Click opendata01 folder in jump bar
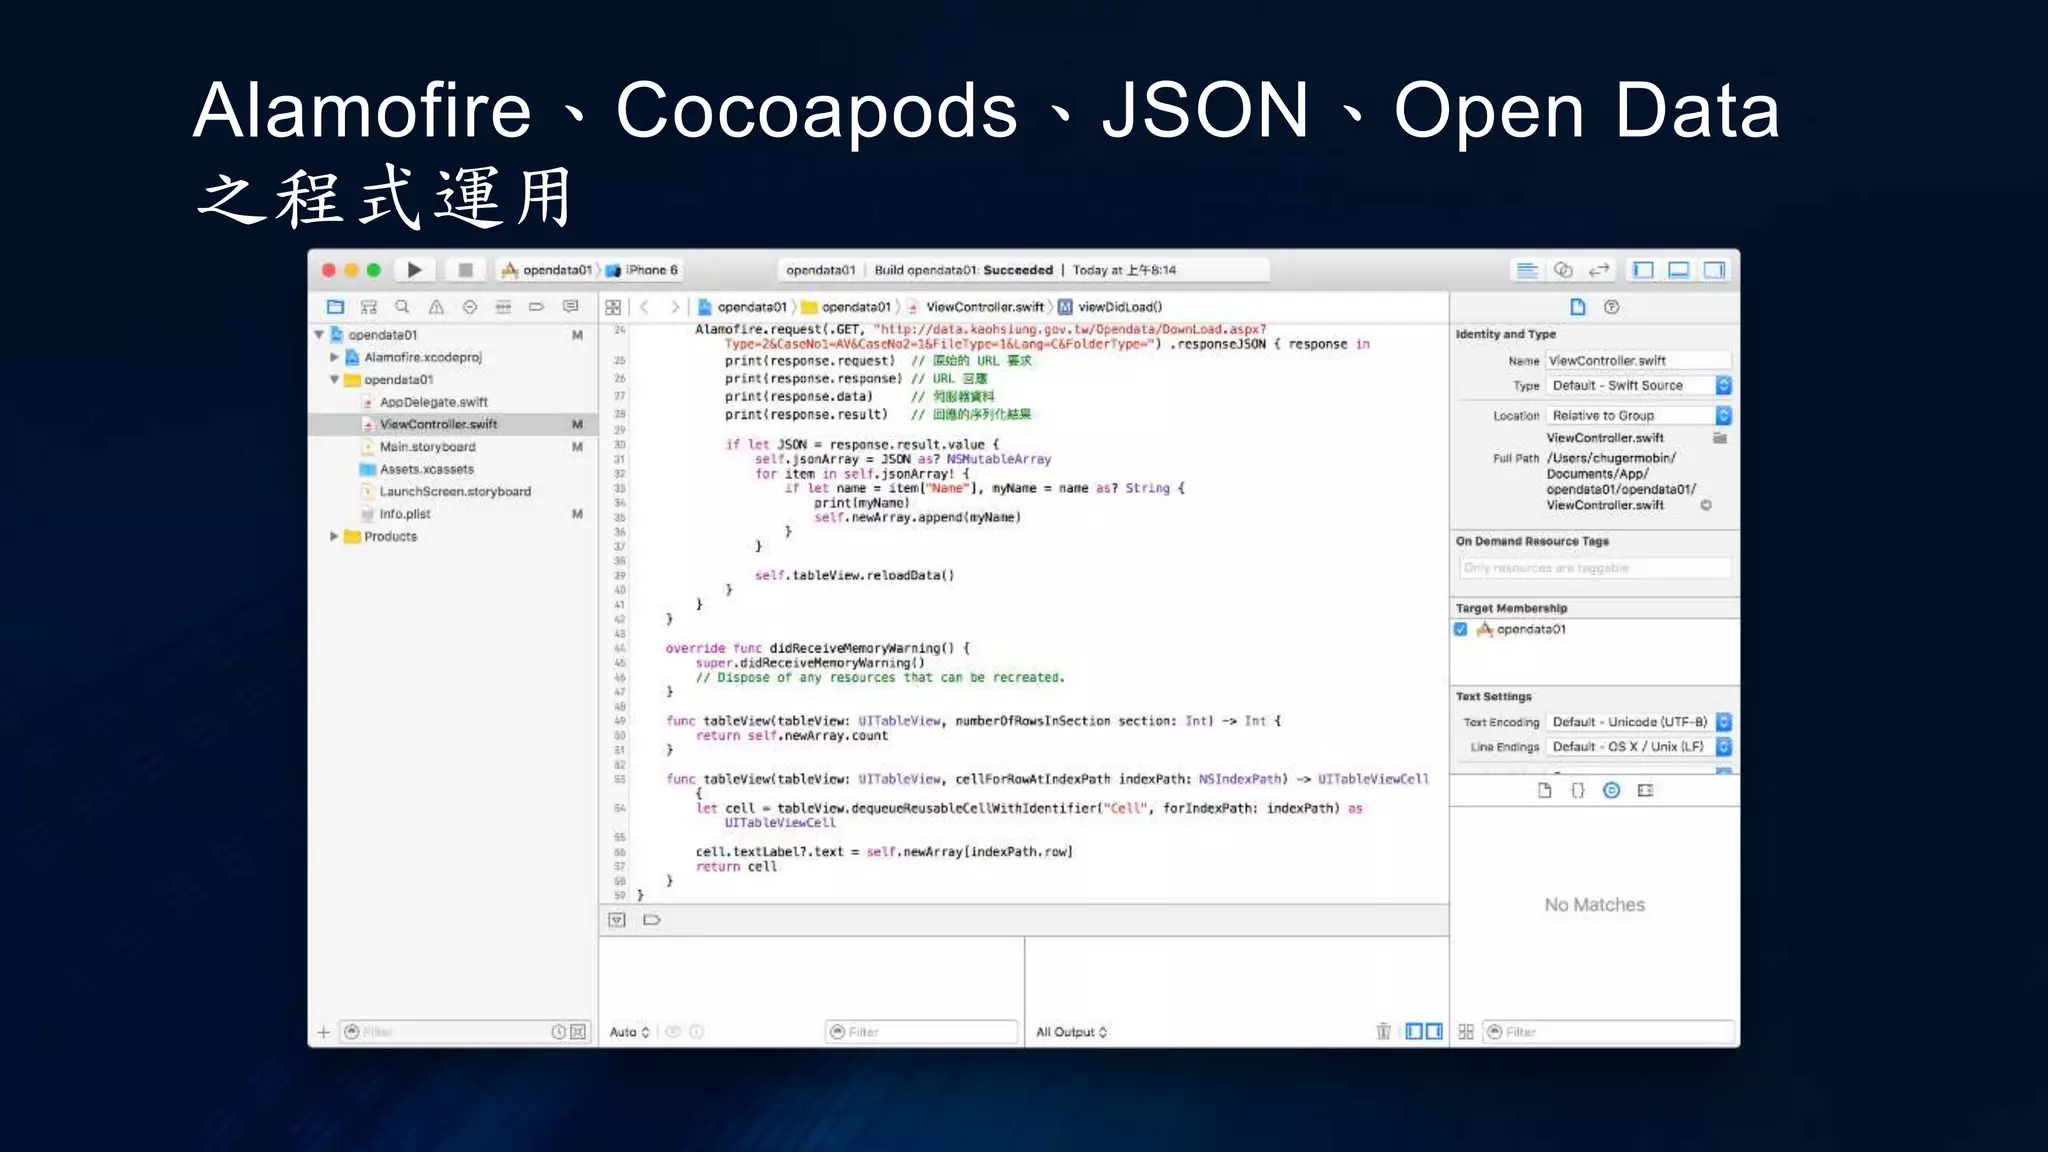Image resolution: width=2048 pixels, height=1152 pixels. (846, 307)
